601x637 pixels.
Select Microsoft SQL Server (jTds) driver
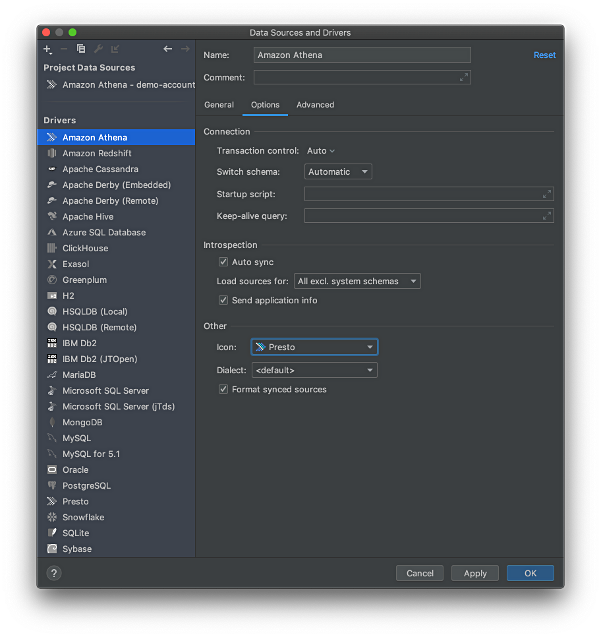(116, 407)
